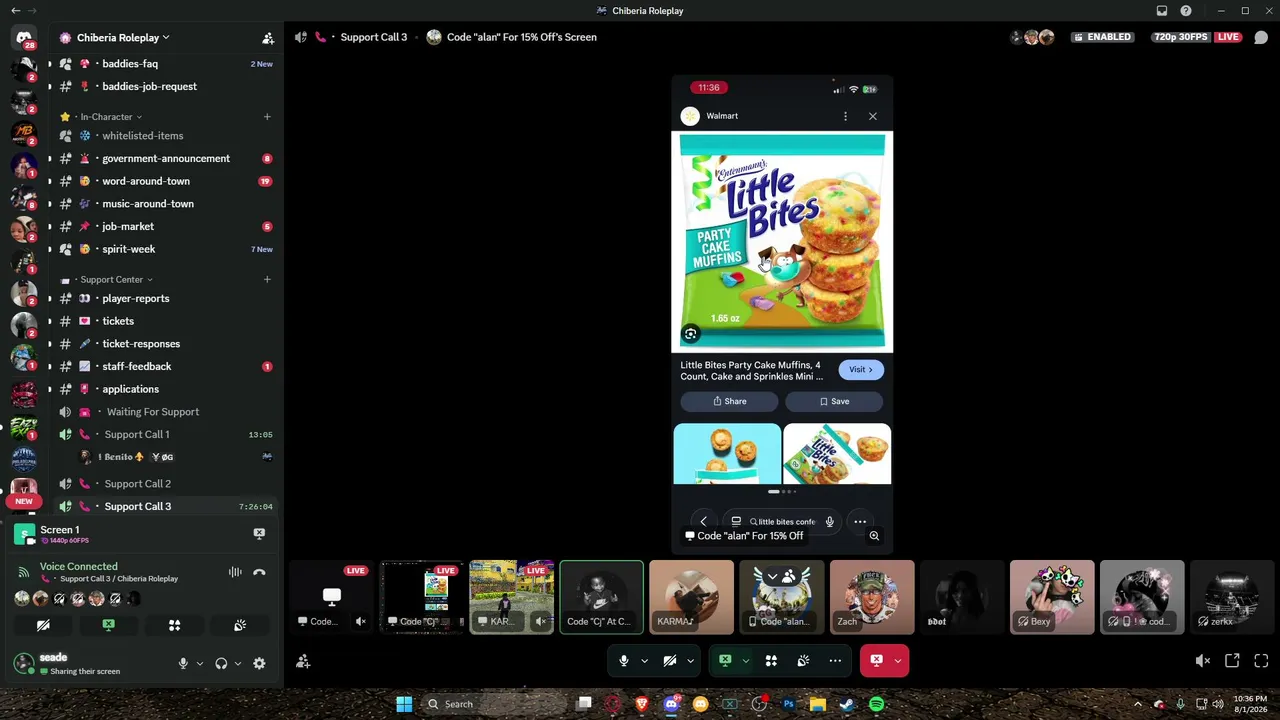
Task: Toggle microphone in the call control bar
Action: [x=624, y=661]
